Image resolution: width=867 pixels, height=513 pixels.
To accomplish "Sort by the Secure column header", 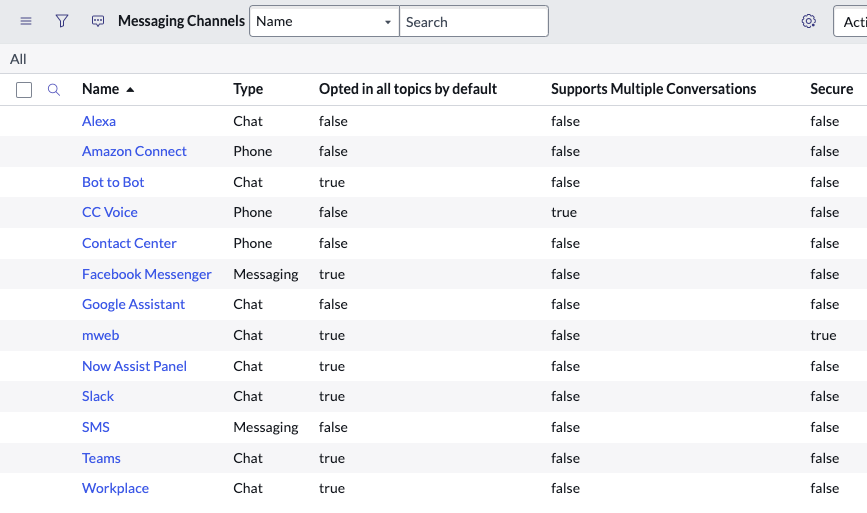I will tap(832, 89).
